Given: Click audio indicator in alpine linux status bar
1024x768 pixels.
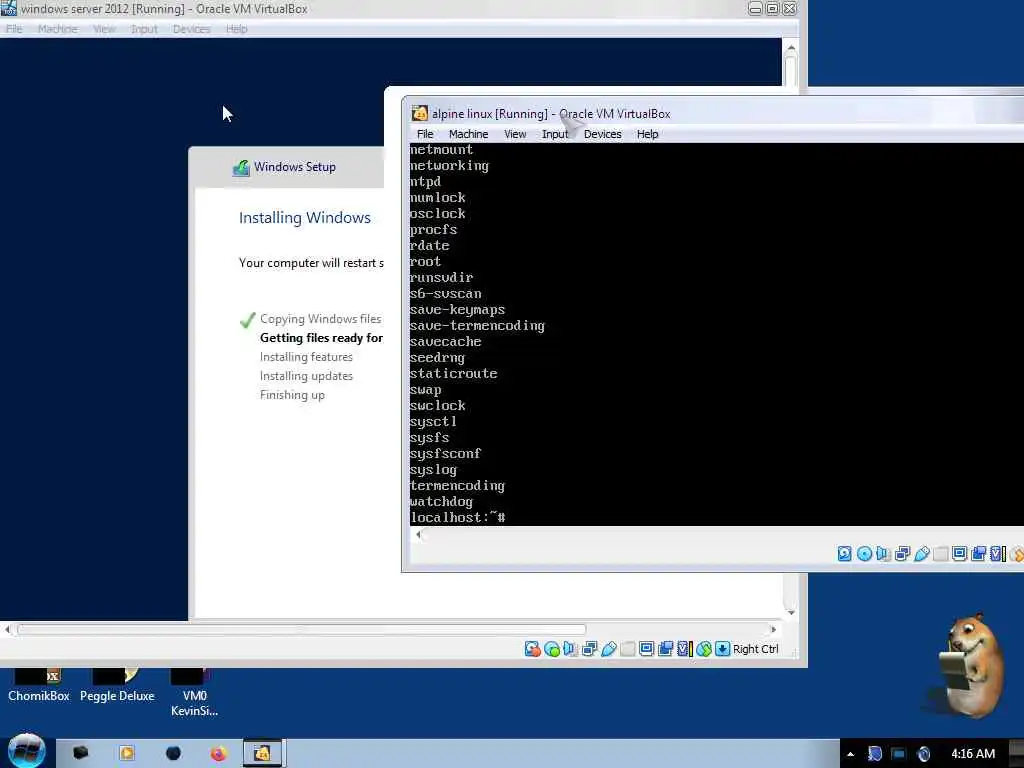Looking at the screenshot, I should click(883, 554).
